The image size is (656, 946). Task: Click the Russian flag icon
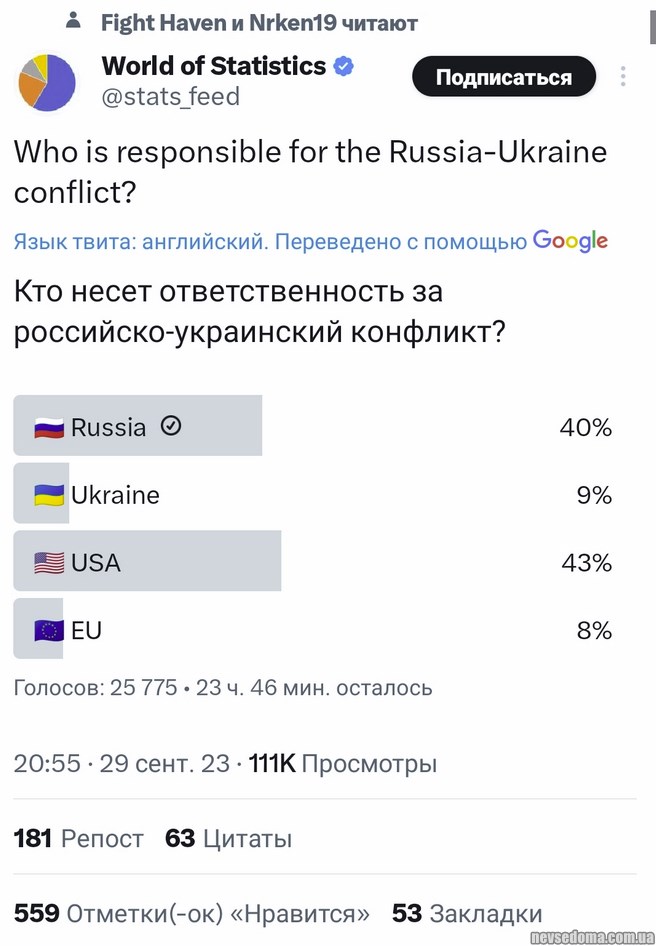tap(49, 428)
